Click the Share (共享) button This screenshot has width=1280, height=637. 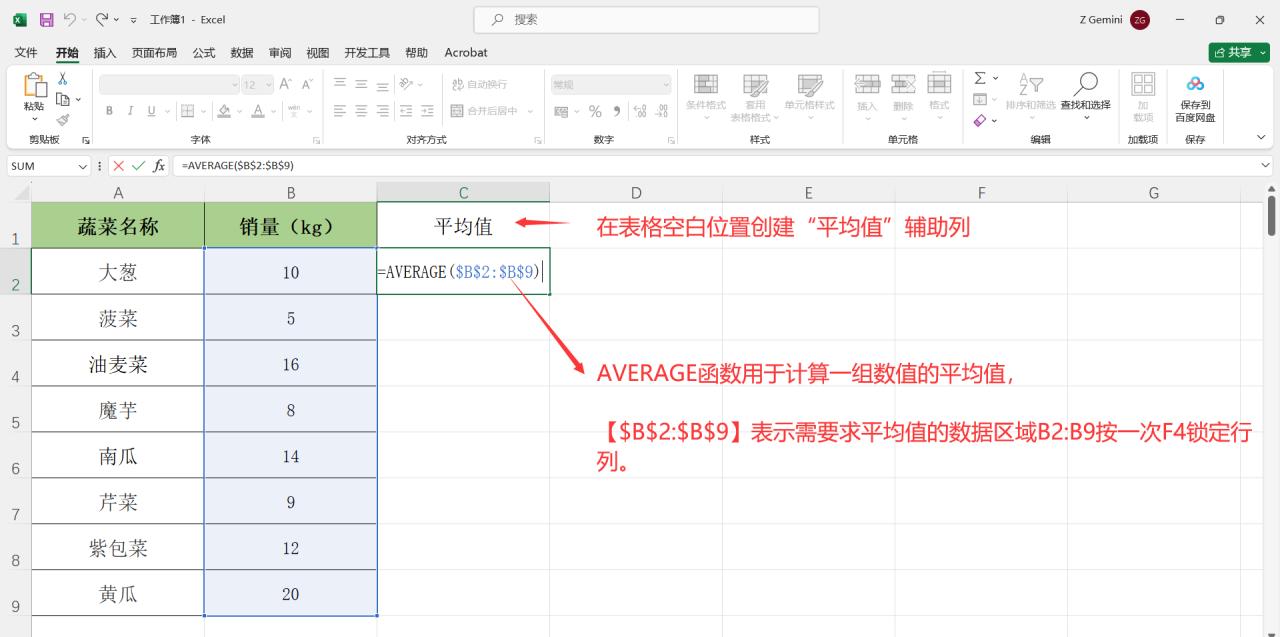coord(1238,52)
